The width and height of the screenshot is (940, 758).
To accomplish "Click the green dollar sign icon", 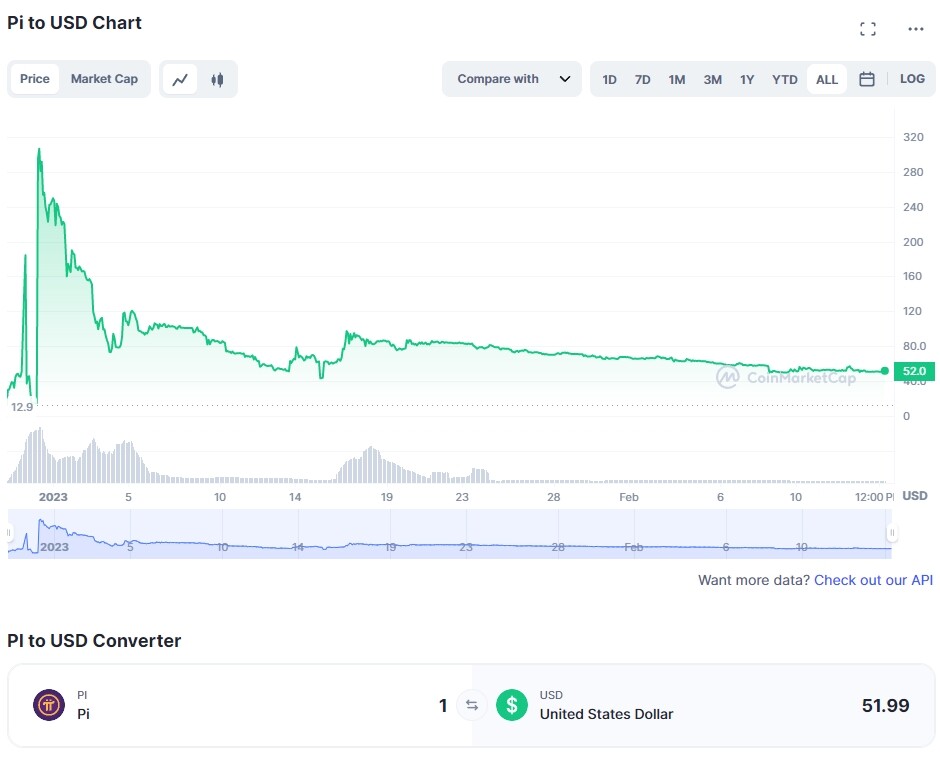I will [x=511, y=705].
